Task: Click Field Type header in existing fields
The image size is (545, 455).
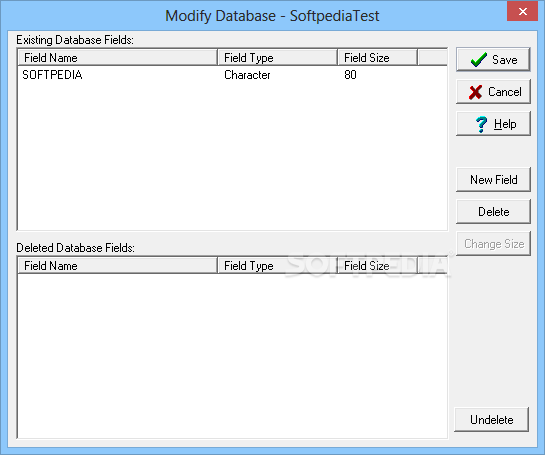Action: pos(277,57)
